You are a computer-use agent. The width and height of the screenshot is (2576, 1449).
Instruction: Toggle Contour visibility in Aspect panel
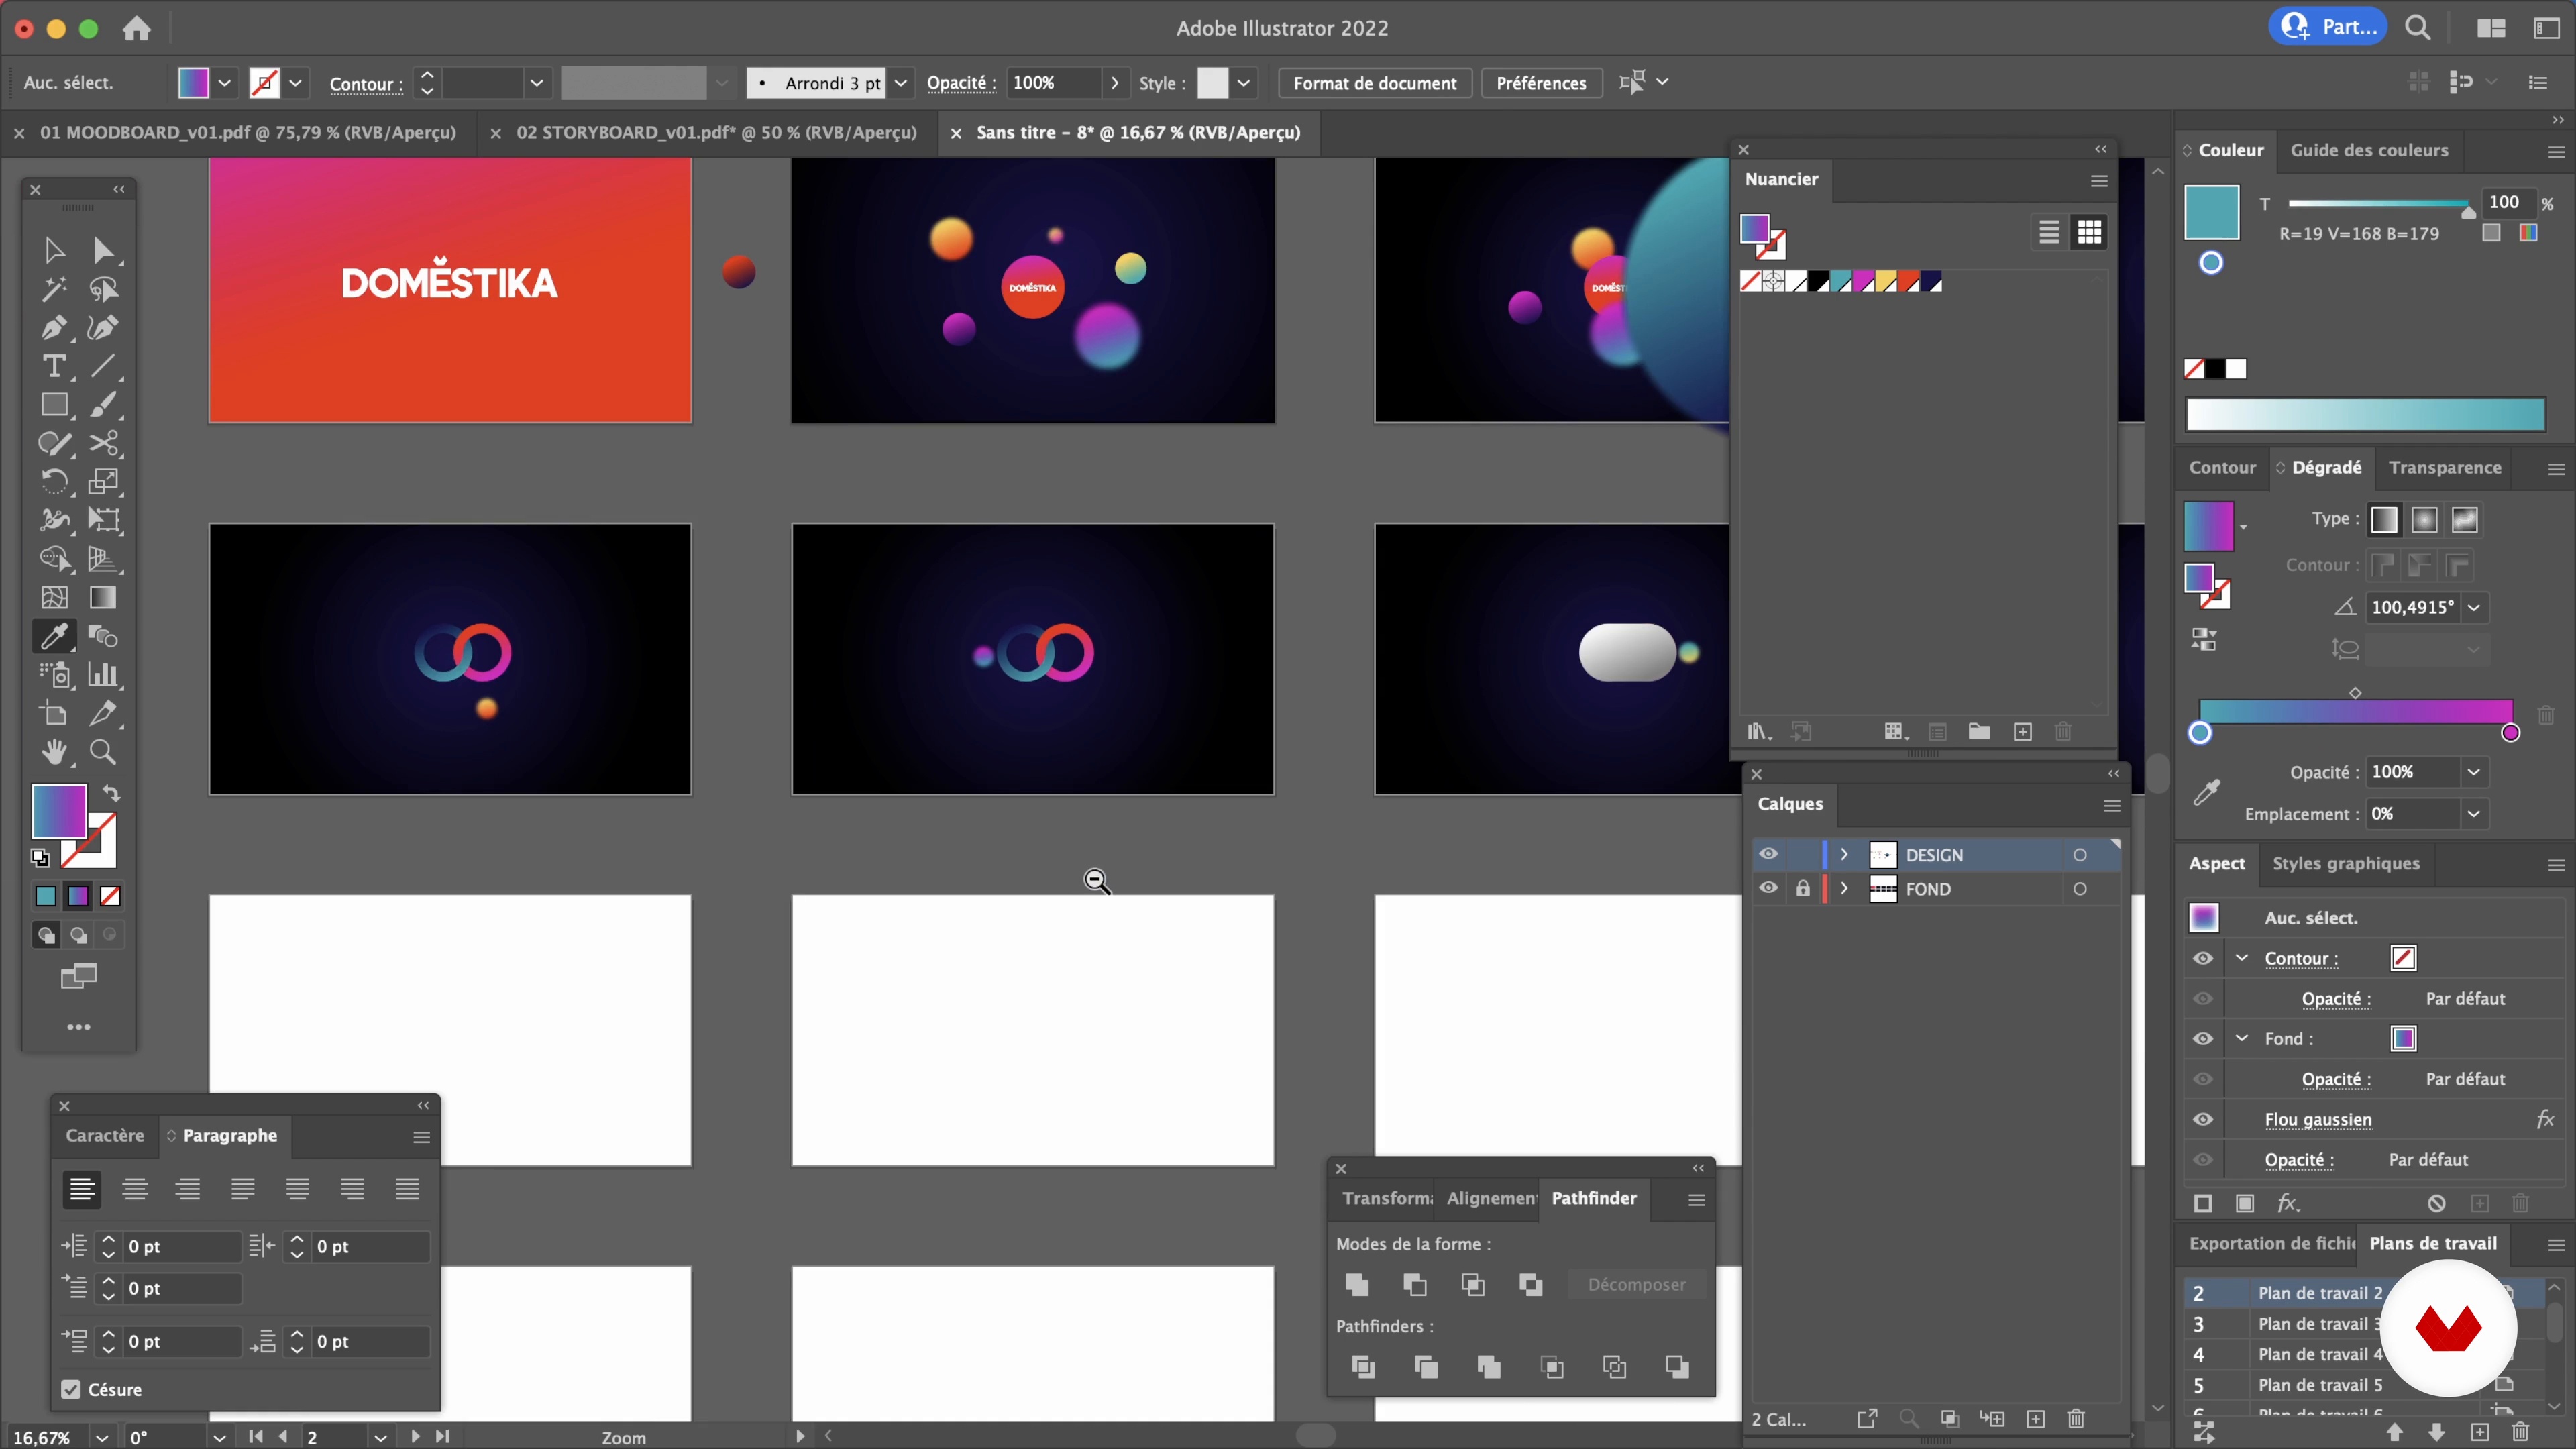tap(2203, 958)
